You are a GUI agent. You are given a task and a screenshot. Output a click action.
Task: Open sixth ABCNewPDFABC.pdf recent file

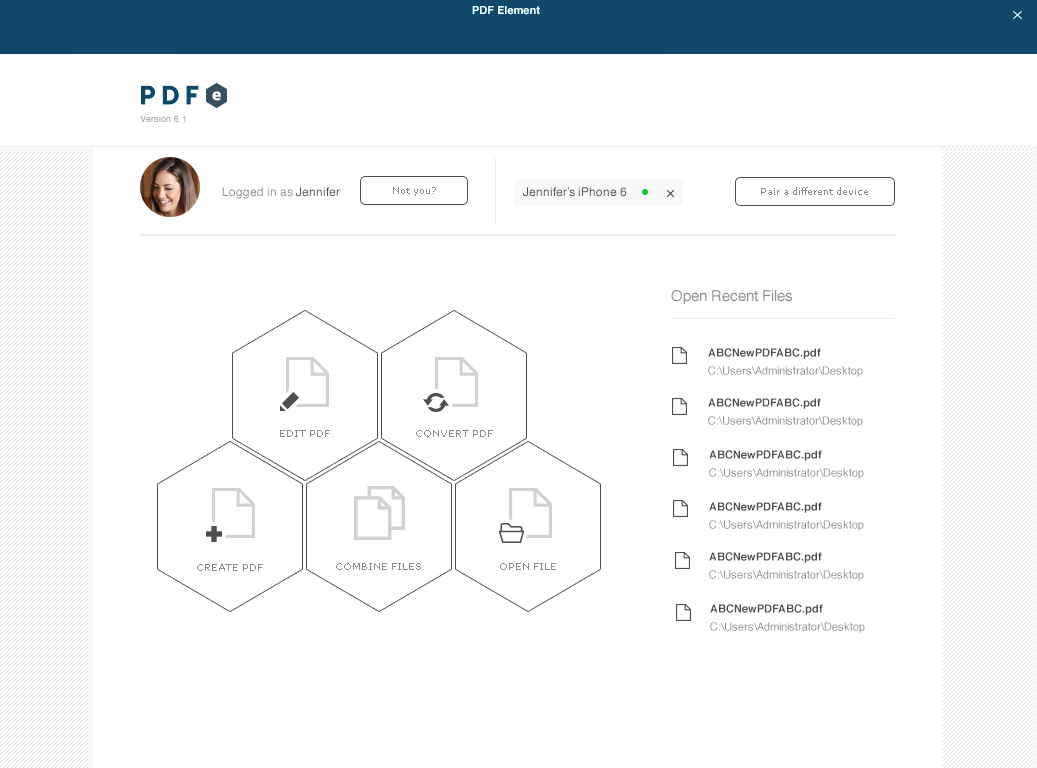[x=767, y=609]
